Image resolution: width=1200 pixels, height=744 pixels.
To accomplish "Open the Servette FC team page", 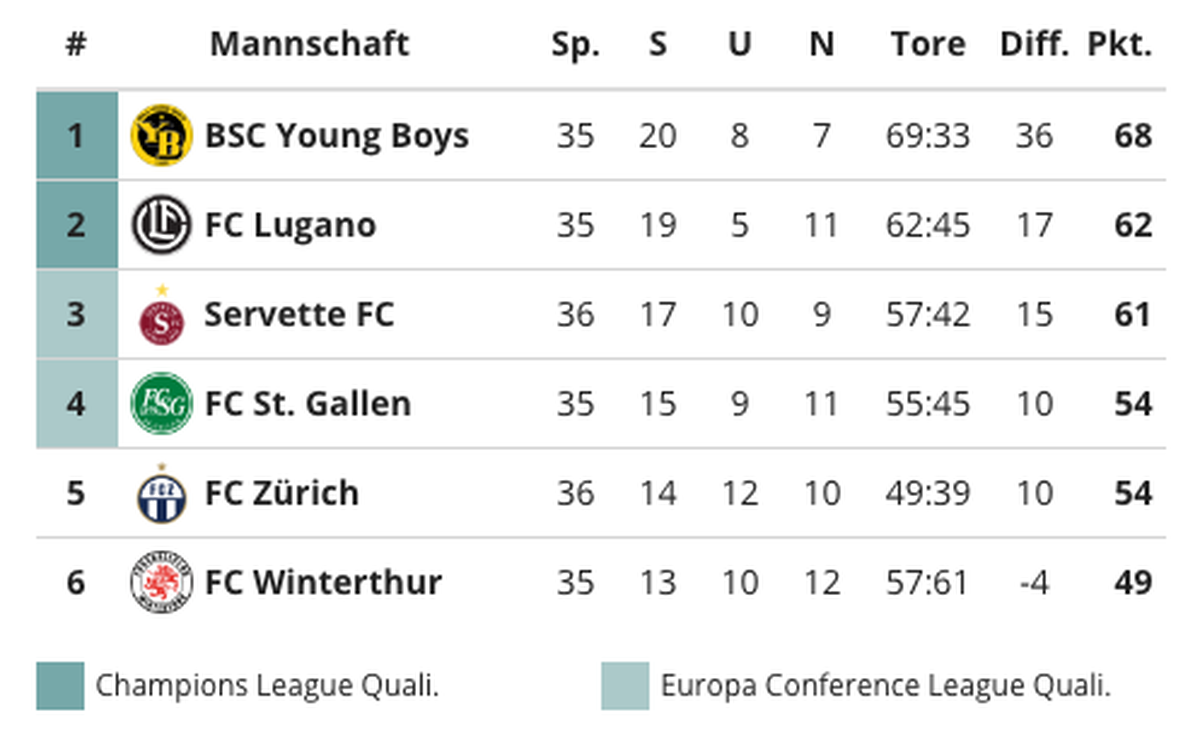I will pos(299,315).
